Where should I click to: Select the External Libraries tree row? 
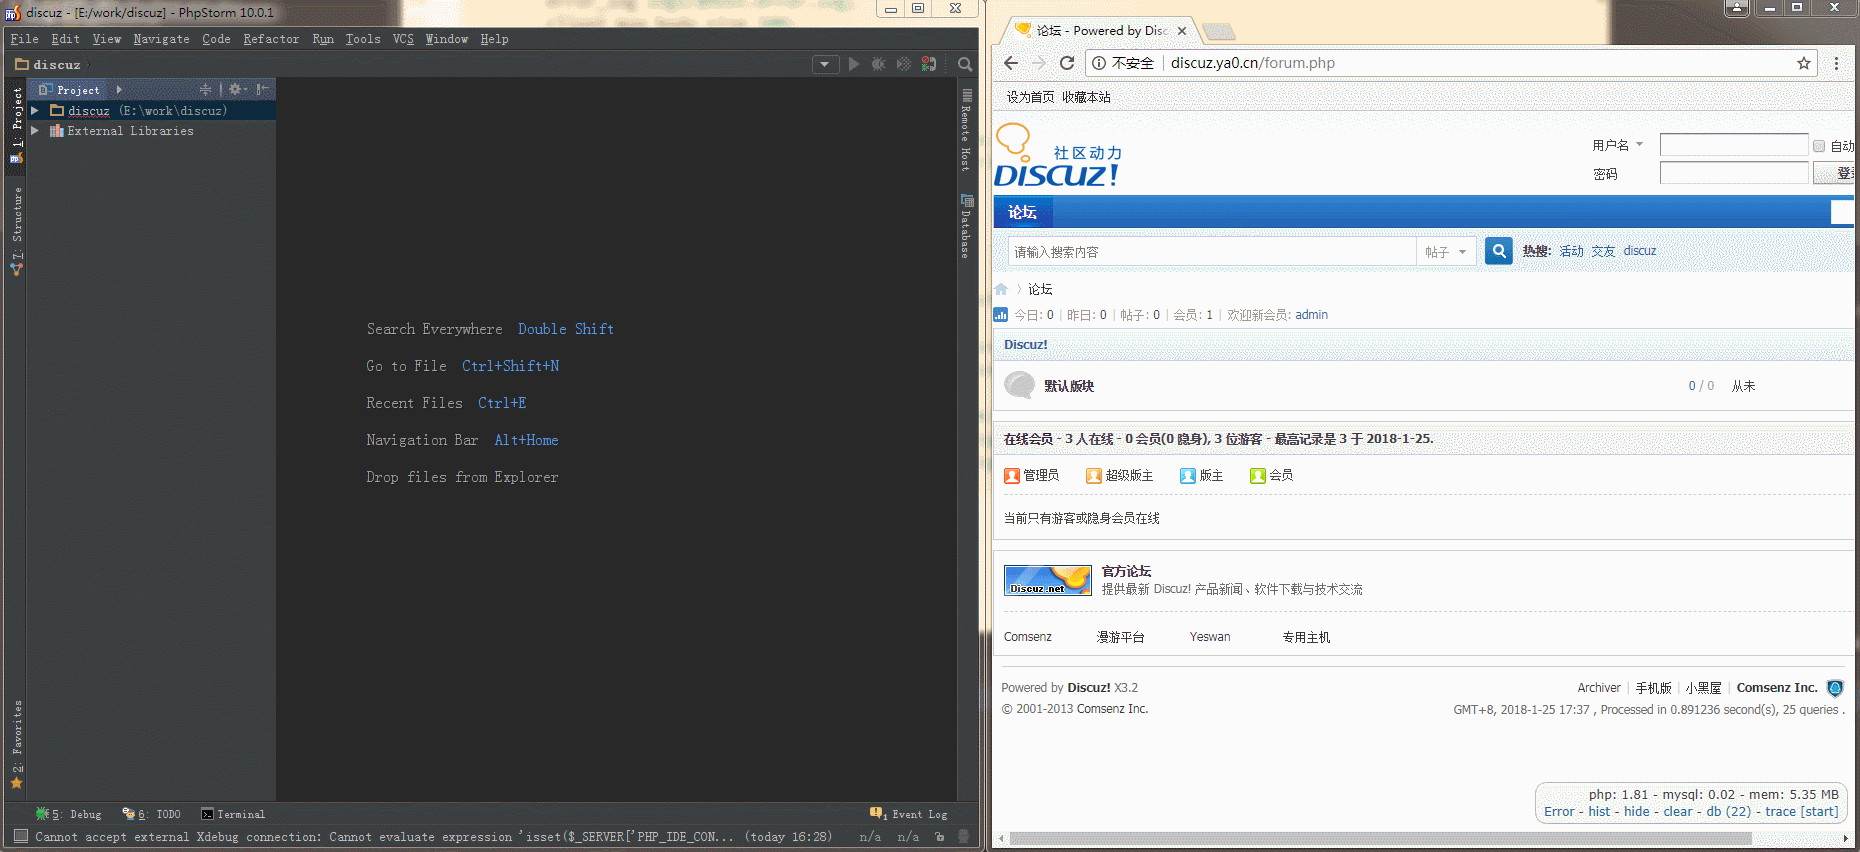point(151,131)
